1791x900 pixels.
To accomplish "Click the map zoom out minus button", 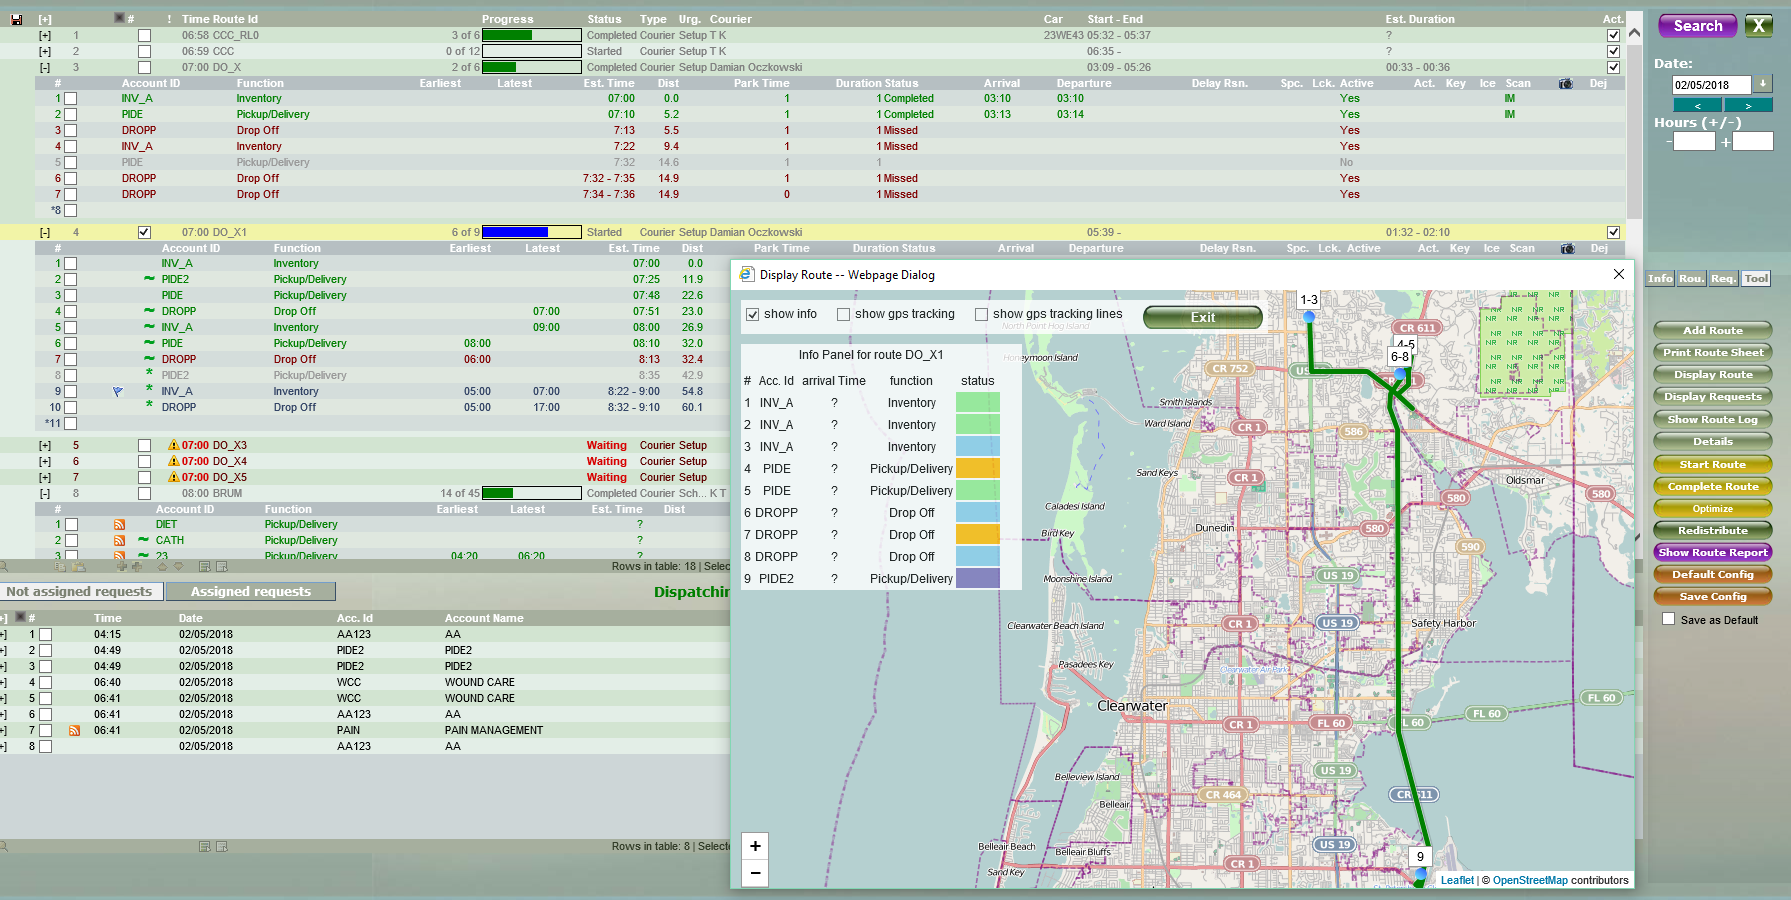I will pyautogui.click(x=755, y=873).
